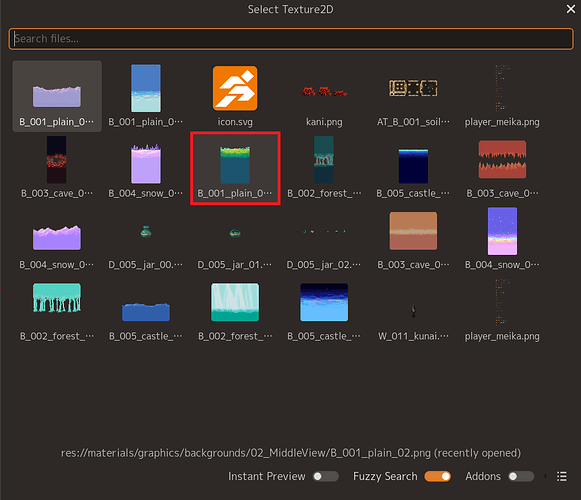Click the res://materials/graphics/backgrounds file path text
This screenshot has height=500, width=581.
[x=291, y=453]
